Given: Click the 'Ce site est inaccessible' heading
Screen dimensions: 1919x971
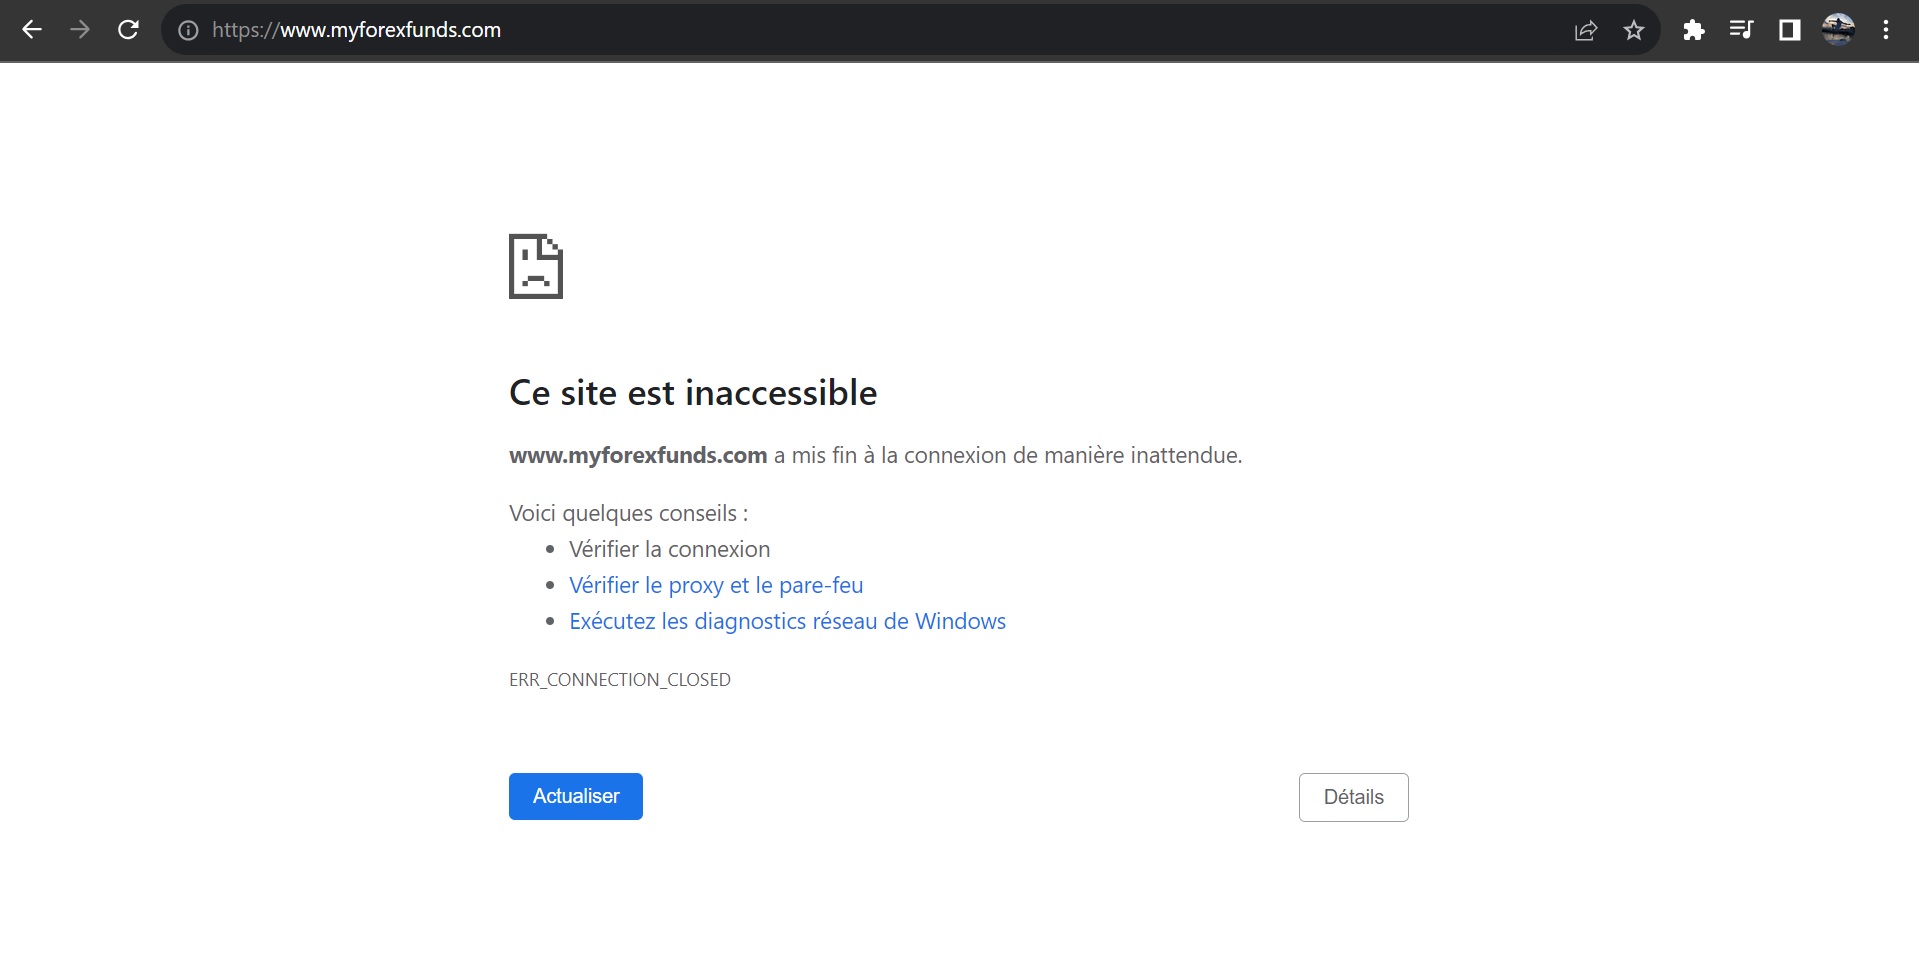Looking at the screenshot, I should [x=693, y=393].
